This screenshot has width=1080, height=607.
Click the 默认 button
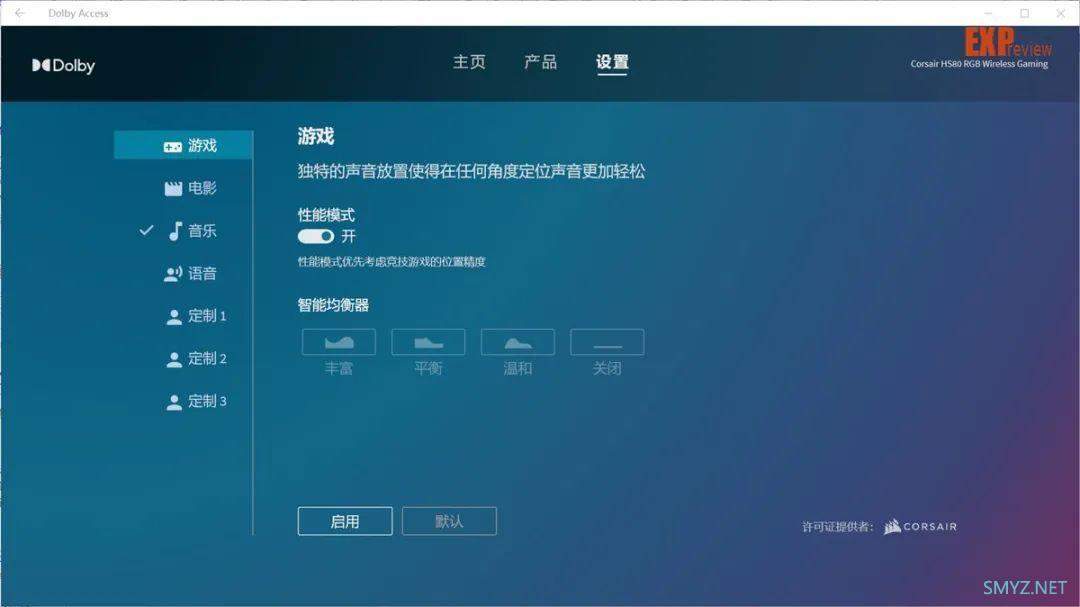tap(449, 522)
